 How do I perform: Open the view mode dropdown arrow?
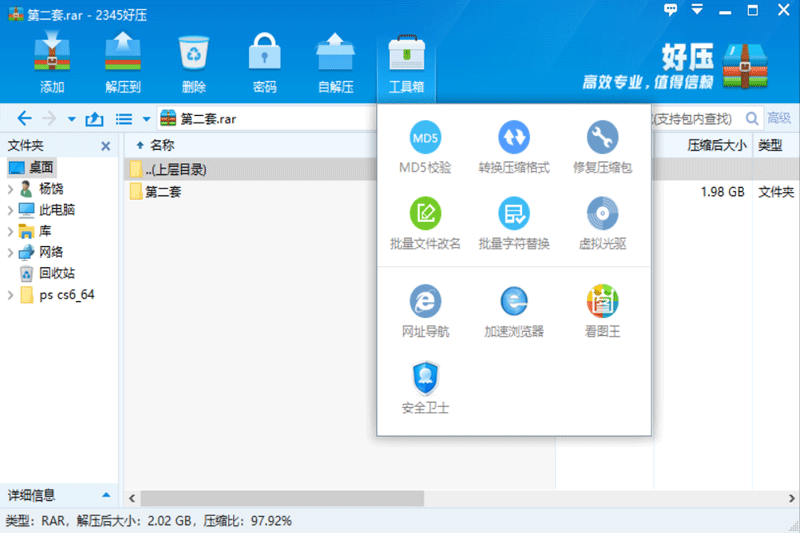147,119
